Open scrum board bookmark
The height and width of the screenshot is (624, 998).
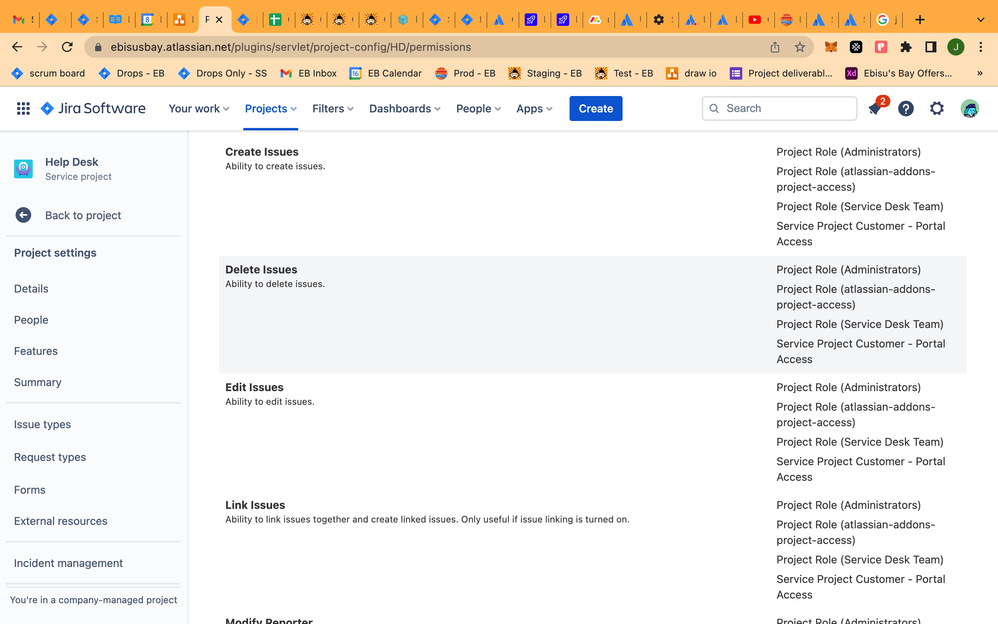coord(48,73)
